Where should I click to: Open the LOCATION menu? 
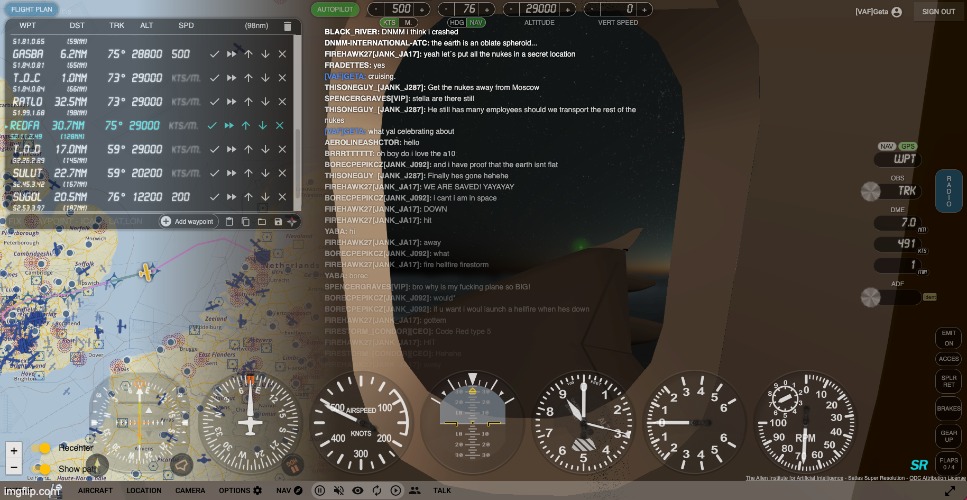[143, 490]
